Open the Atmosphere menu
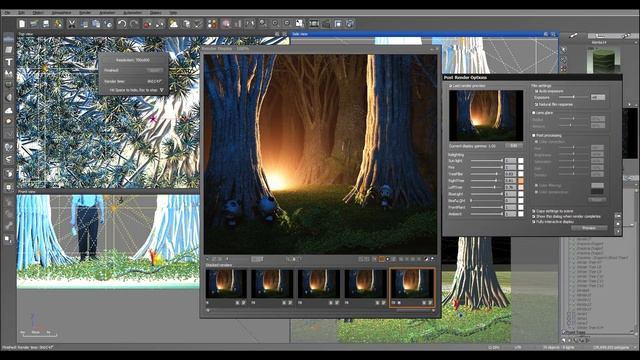Image resolution: width=640 pixels, height=360 pixels. point(61,13)
